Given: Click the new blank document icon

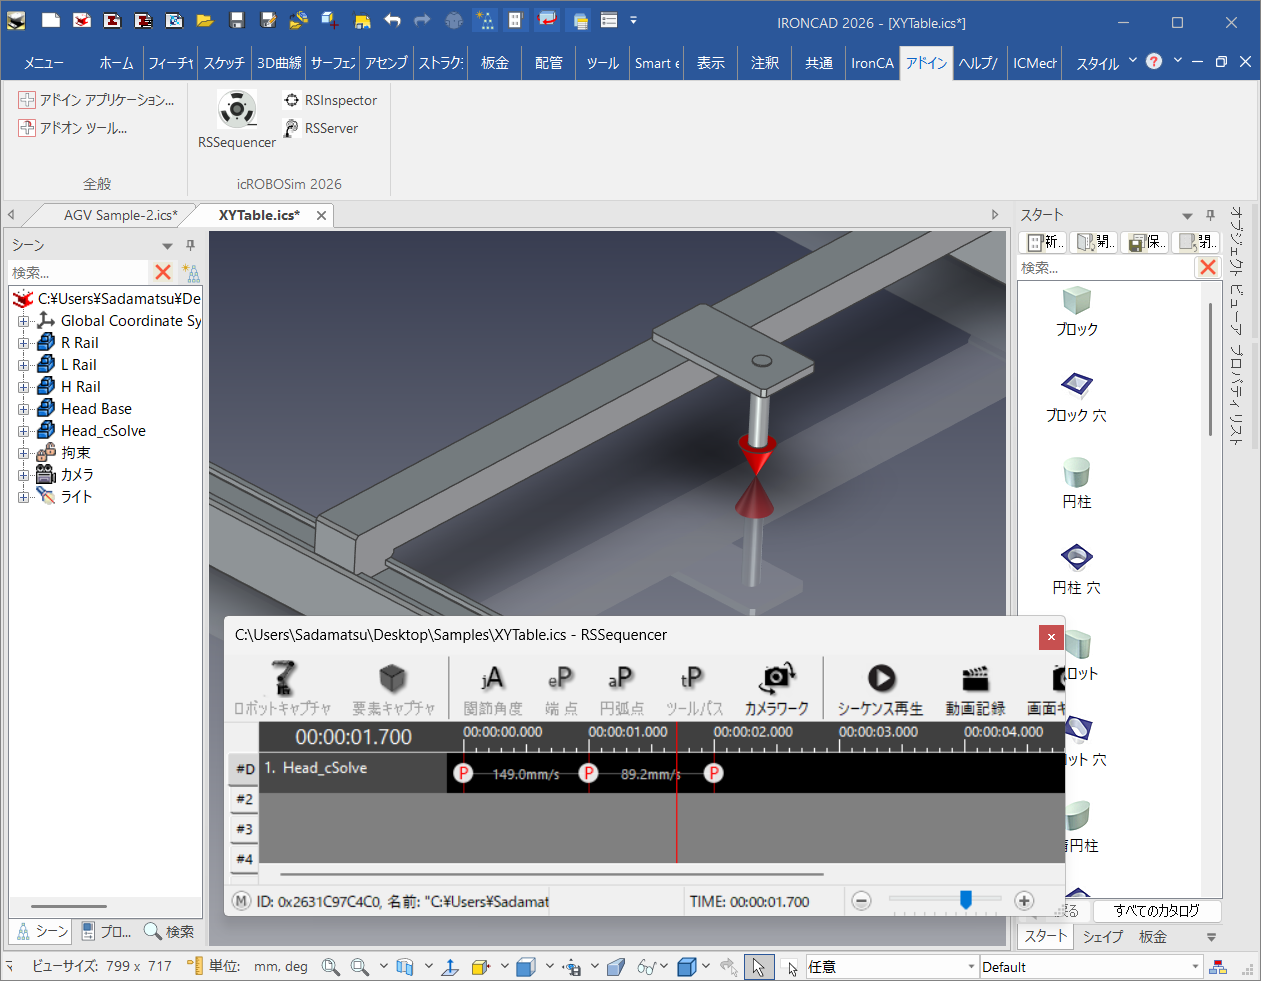Looking at the screenshot, I should pyautogui.click(x=51, y=20).
